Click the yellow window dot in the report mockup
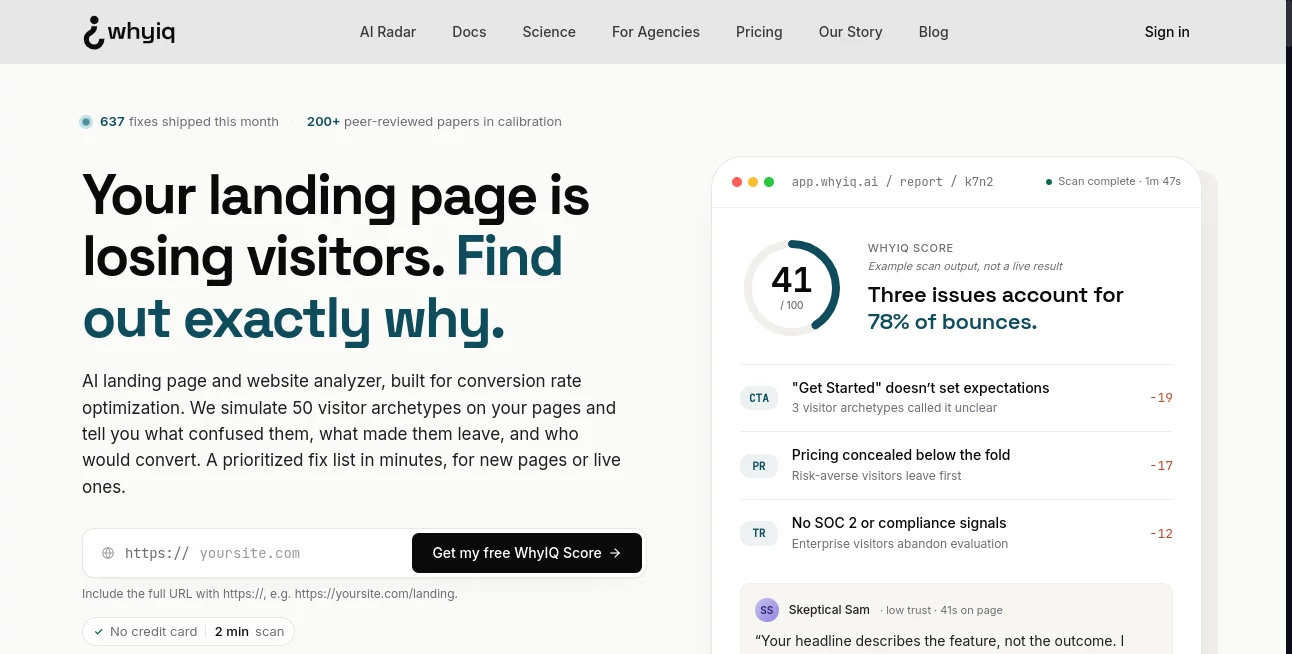Viewport: 1292px width, 654px height. (753, 182)
